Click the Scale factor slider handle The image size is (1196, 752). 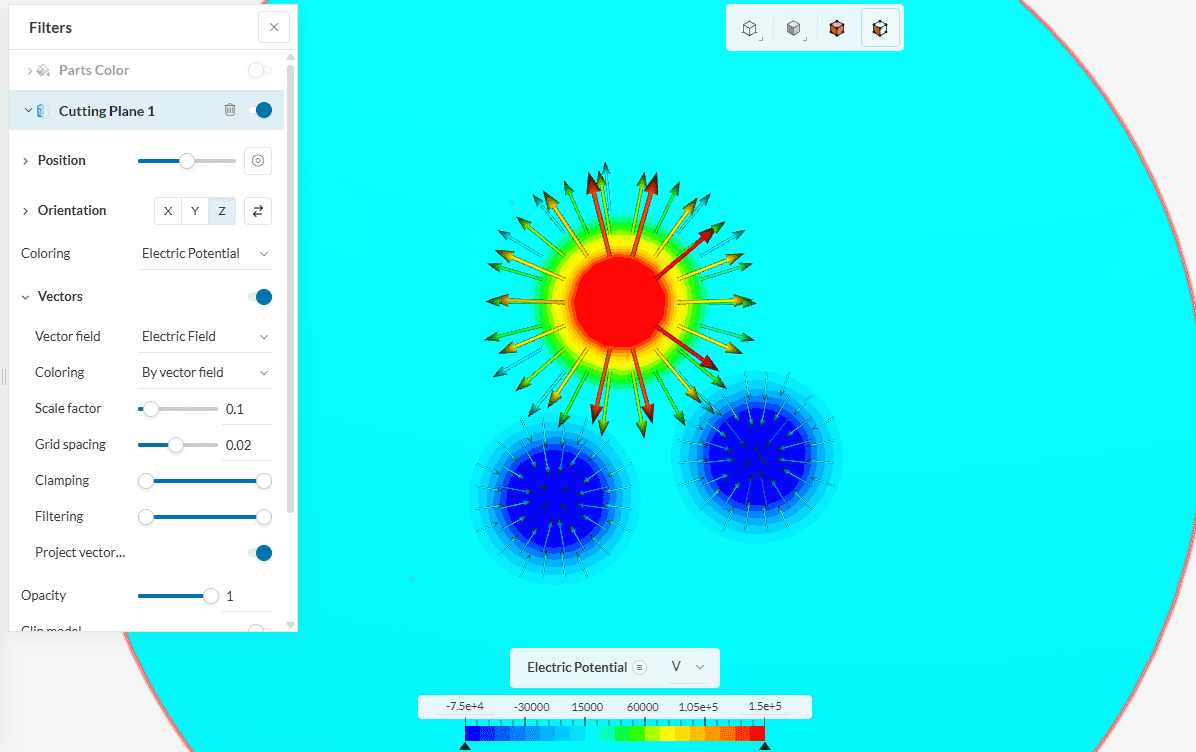(151, 409)
